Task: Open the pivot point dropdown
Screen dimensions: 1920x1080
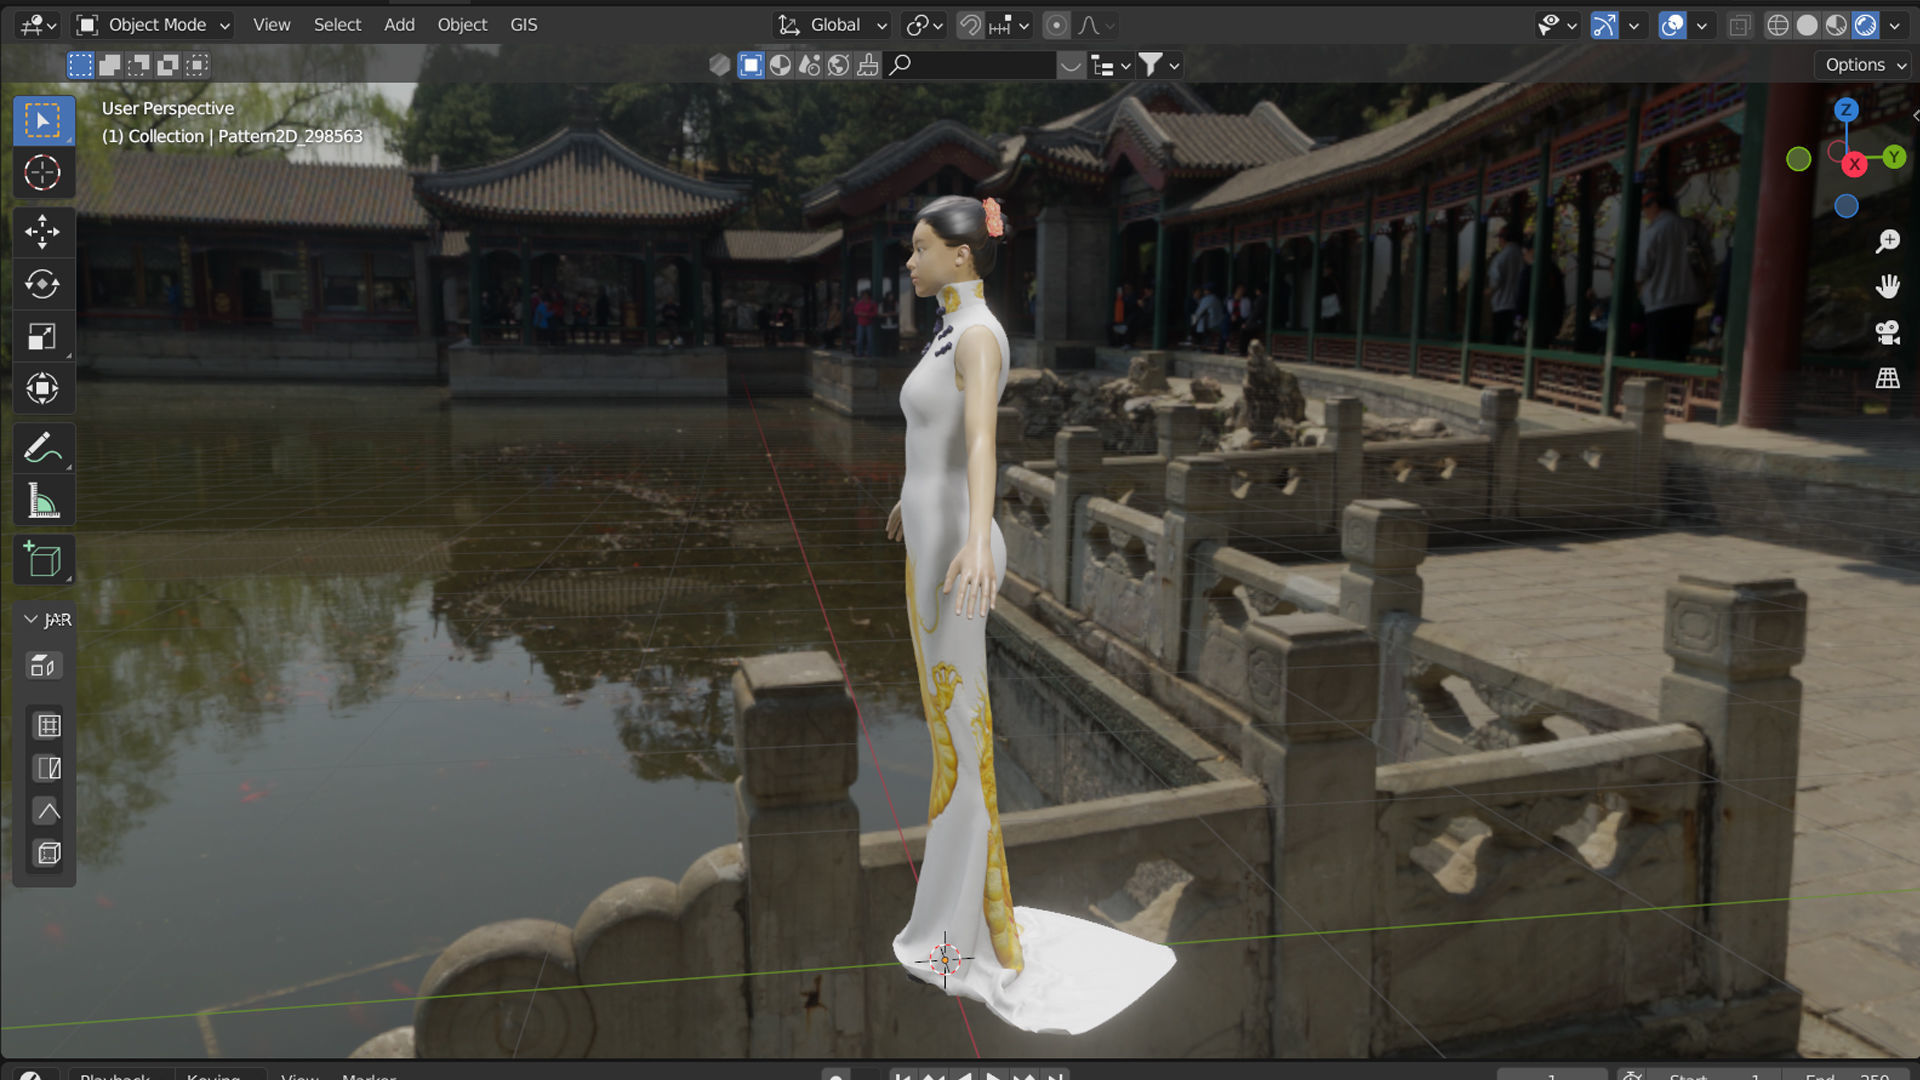Action: pyautogui.click(x=923, y=25)
